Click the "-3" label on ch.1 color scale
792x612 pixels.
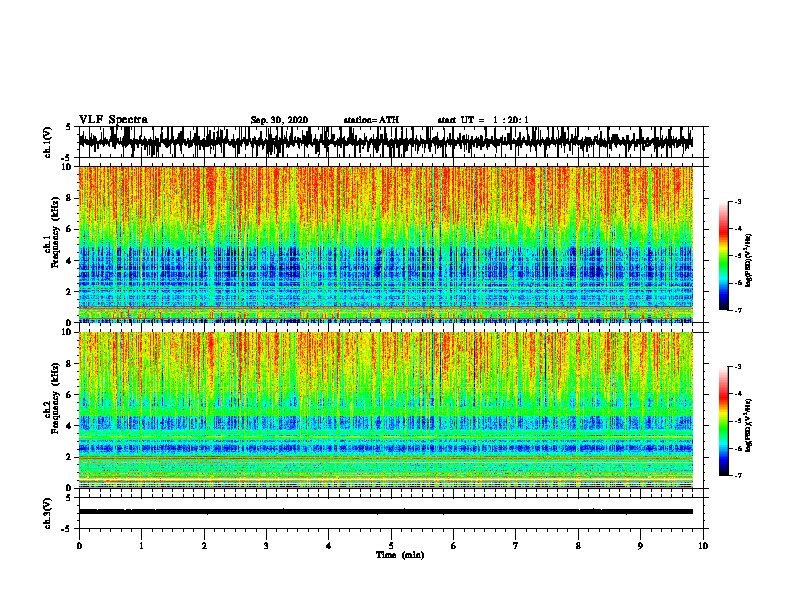coord(738,202)
